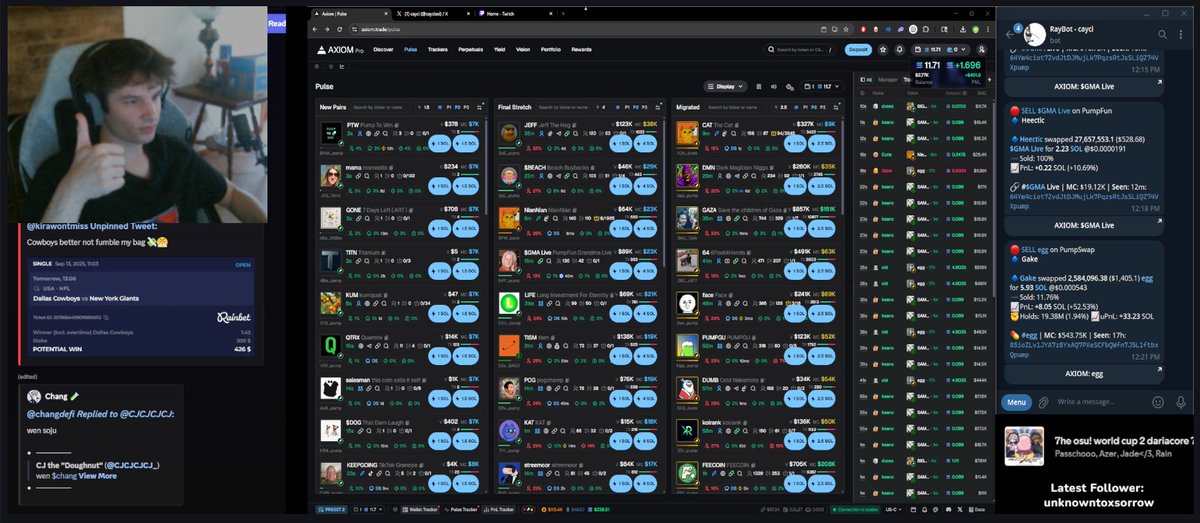Open the notifications bell in Axiom

coord(899,49)
